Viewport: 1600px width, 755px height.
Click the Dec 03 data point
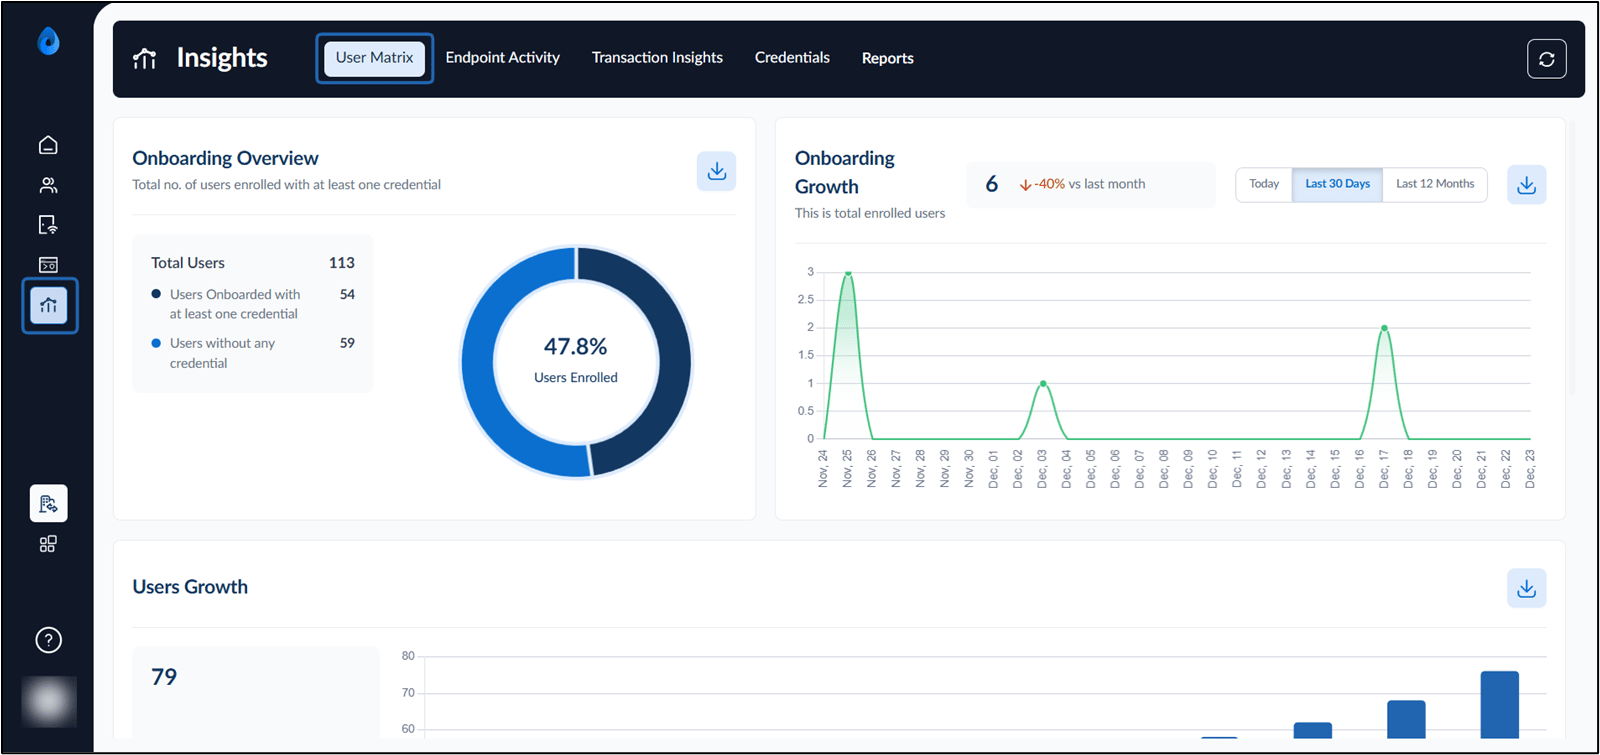[1043, 384]
